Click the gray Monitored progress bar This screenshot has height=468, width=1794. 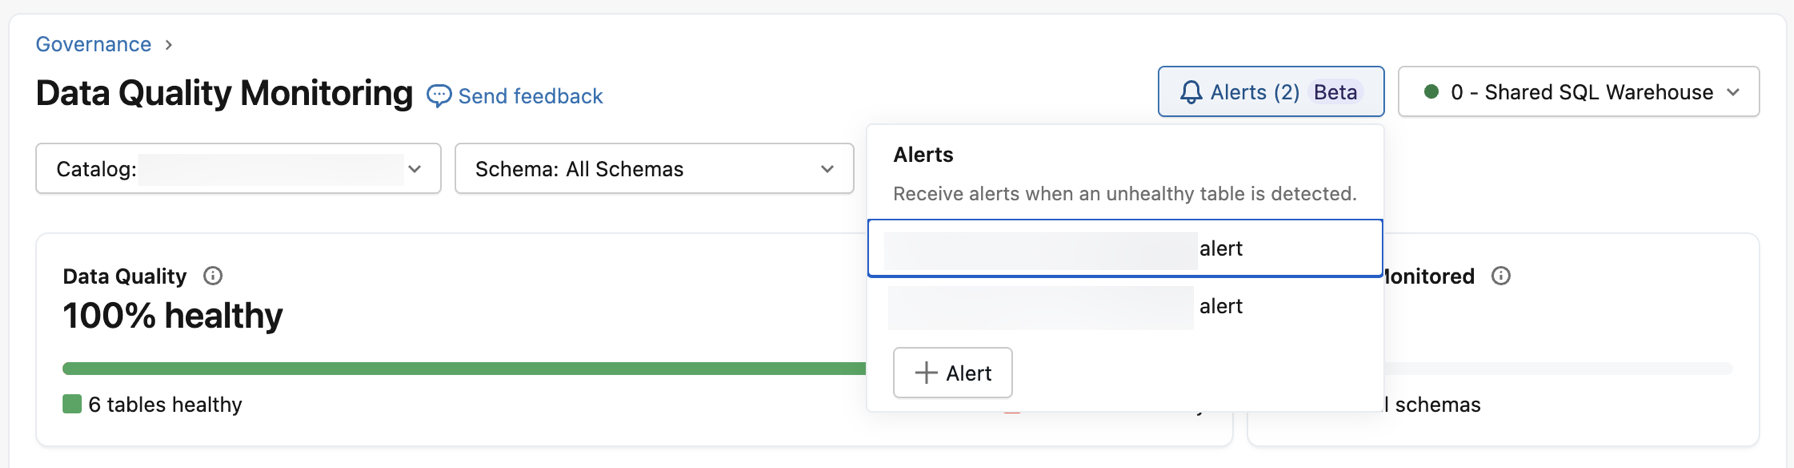[x=1560, y=369]
